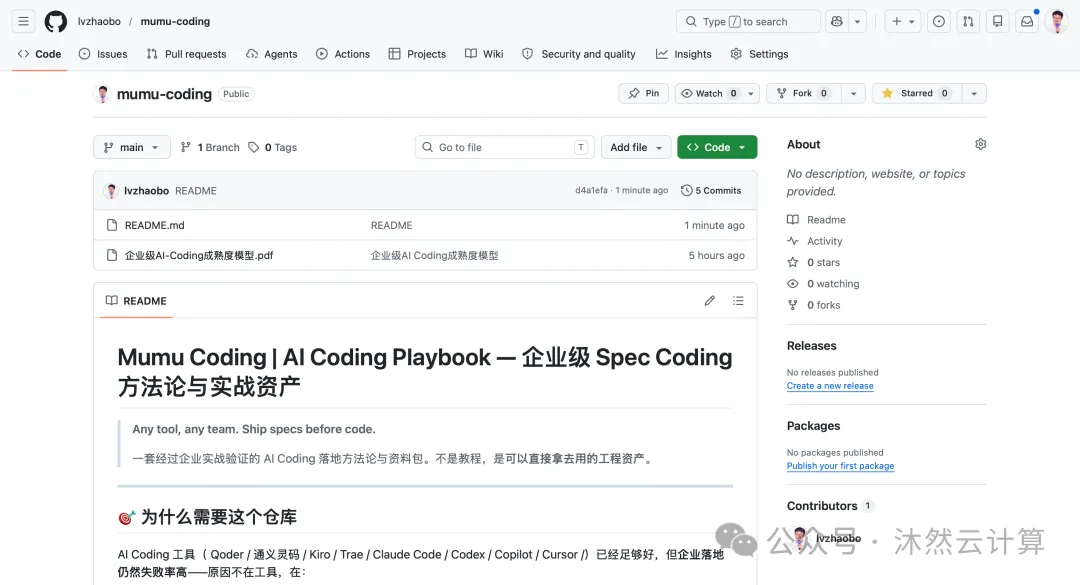Open the Activity link
The image size is (1080, 585).
[815, 241]
